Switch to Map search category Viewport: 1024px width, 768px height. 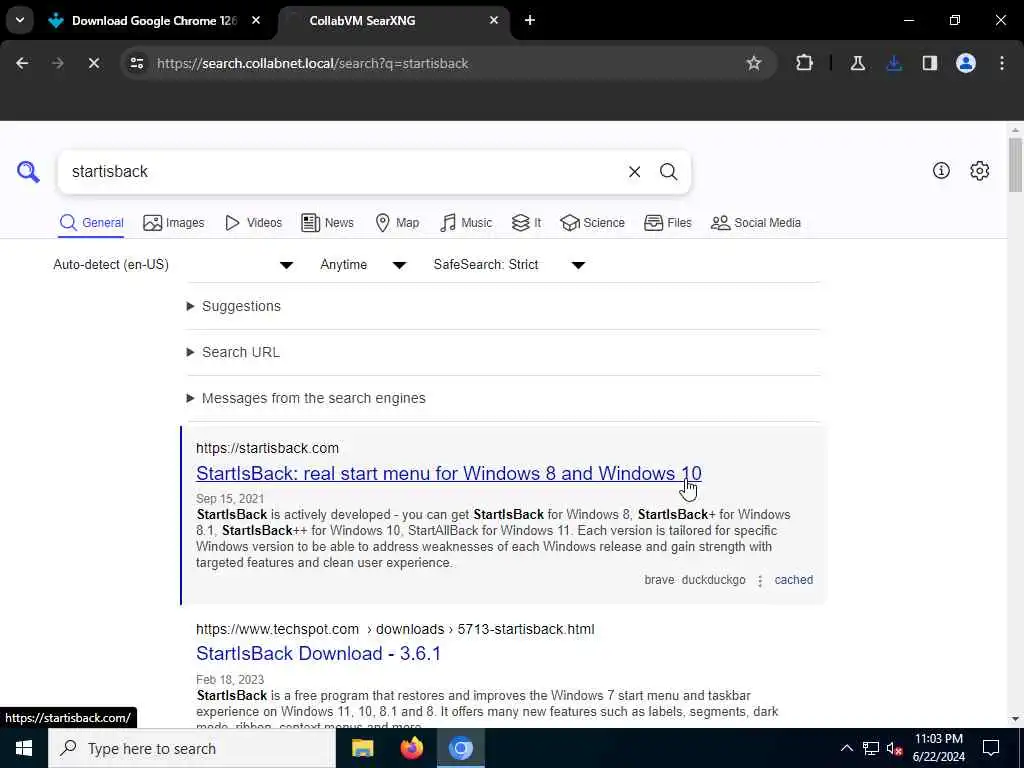click(397, 223)
